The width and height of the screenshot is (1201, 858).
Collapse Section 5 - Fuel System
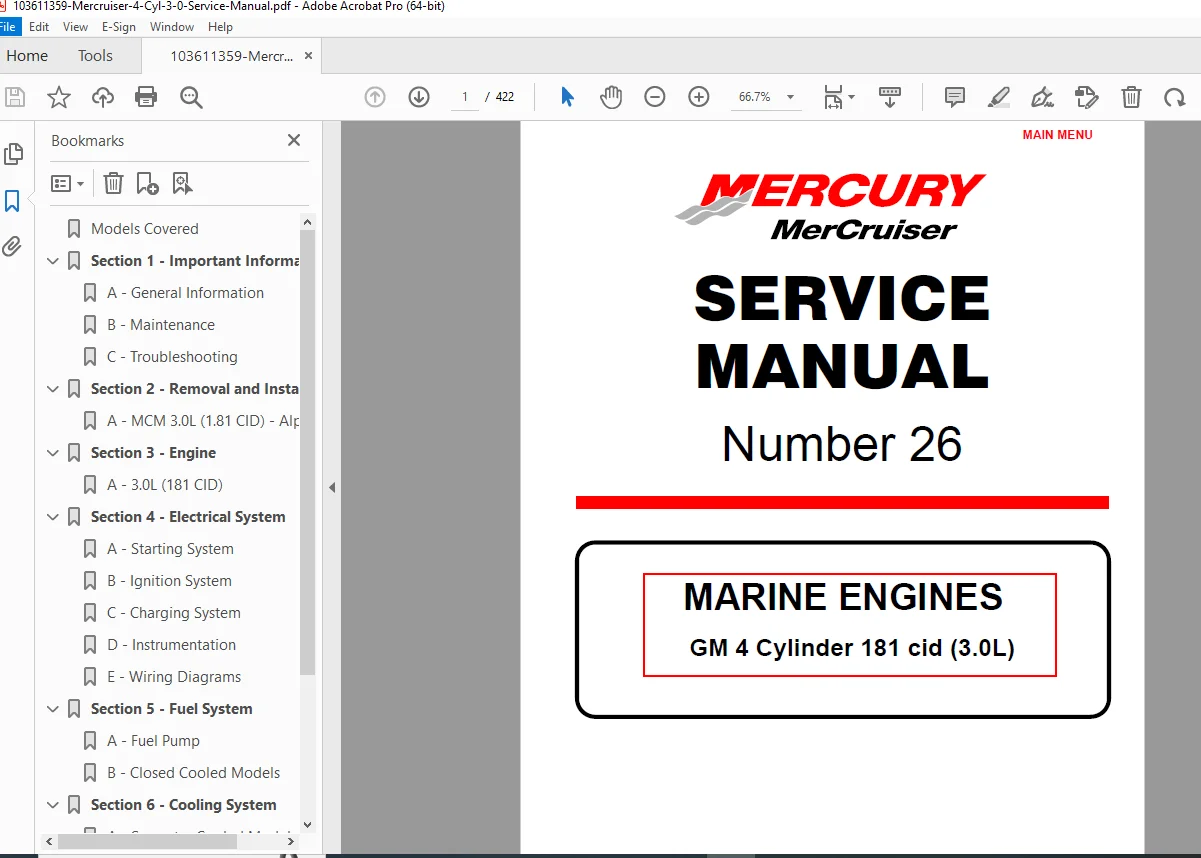click(x=53, y=709)
